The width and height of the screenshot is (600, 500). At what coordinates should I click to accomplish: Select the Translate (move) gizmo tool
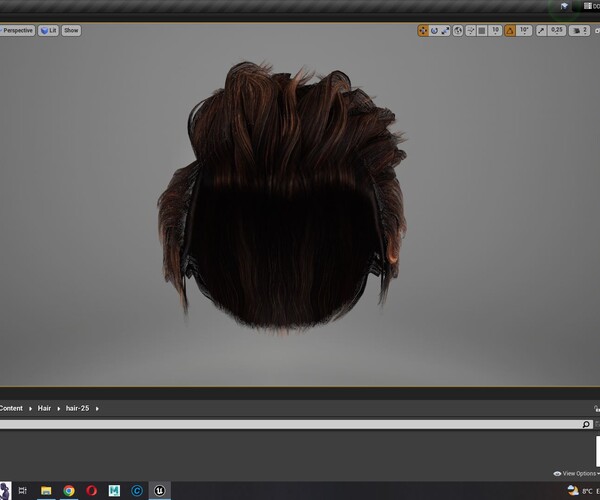pyautogui.click(x=423, y=31)
